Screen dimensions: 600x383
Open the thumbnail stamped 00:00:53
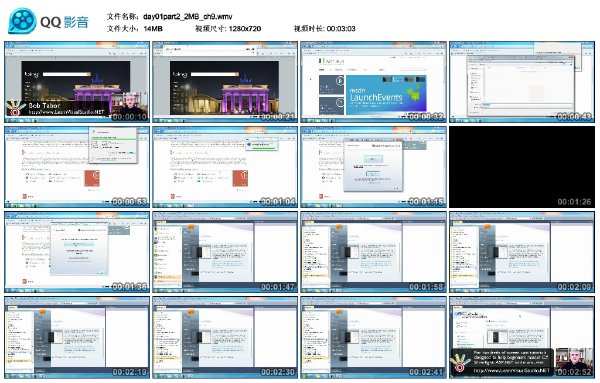click(77, 167)
